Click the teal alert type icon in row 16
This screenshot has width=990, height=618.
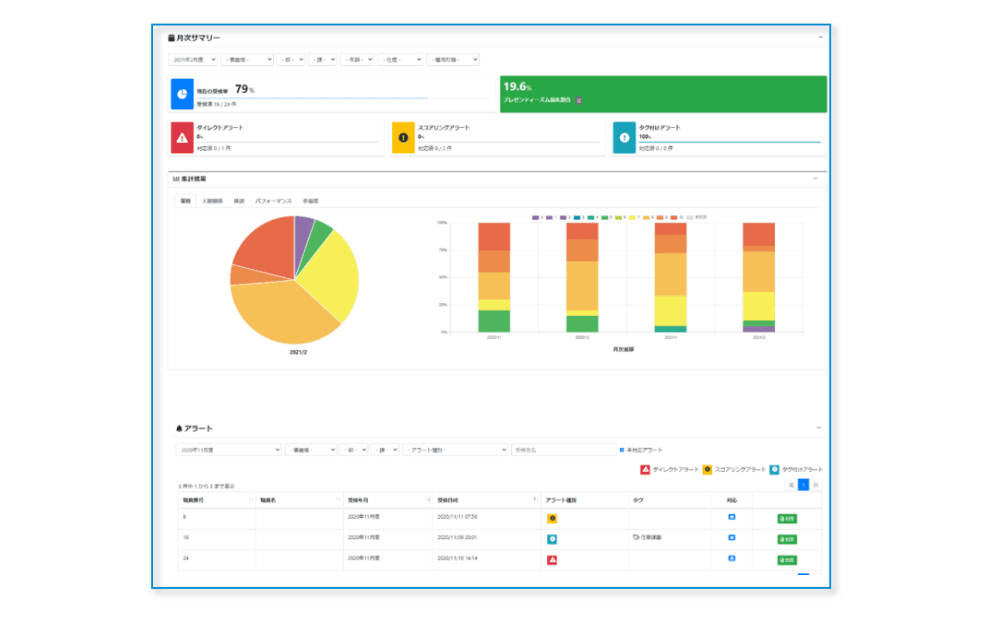[552, 538]
